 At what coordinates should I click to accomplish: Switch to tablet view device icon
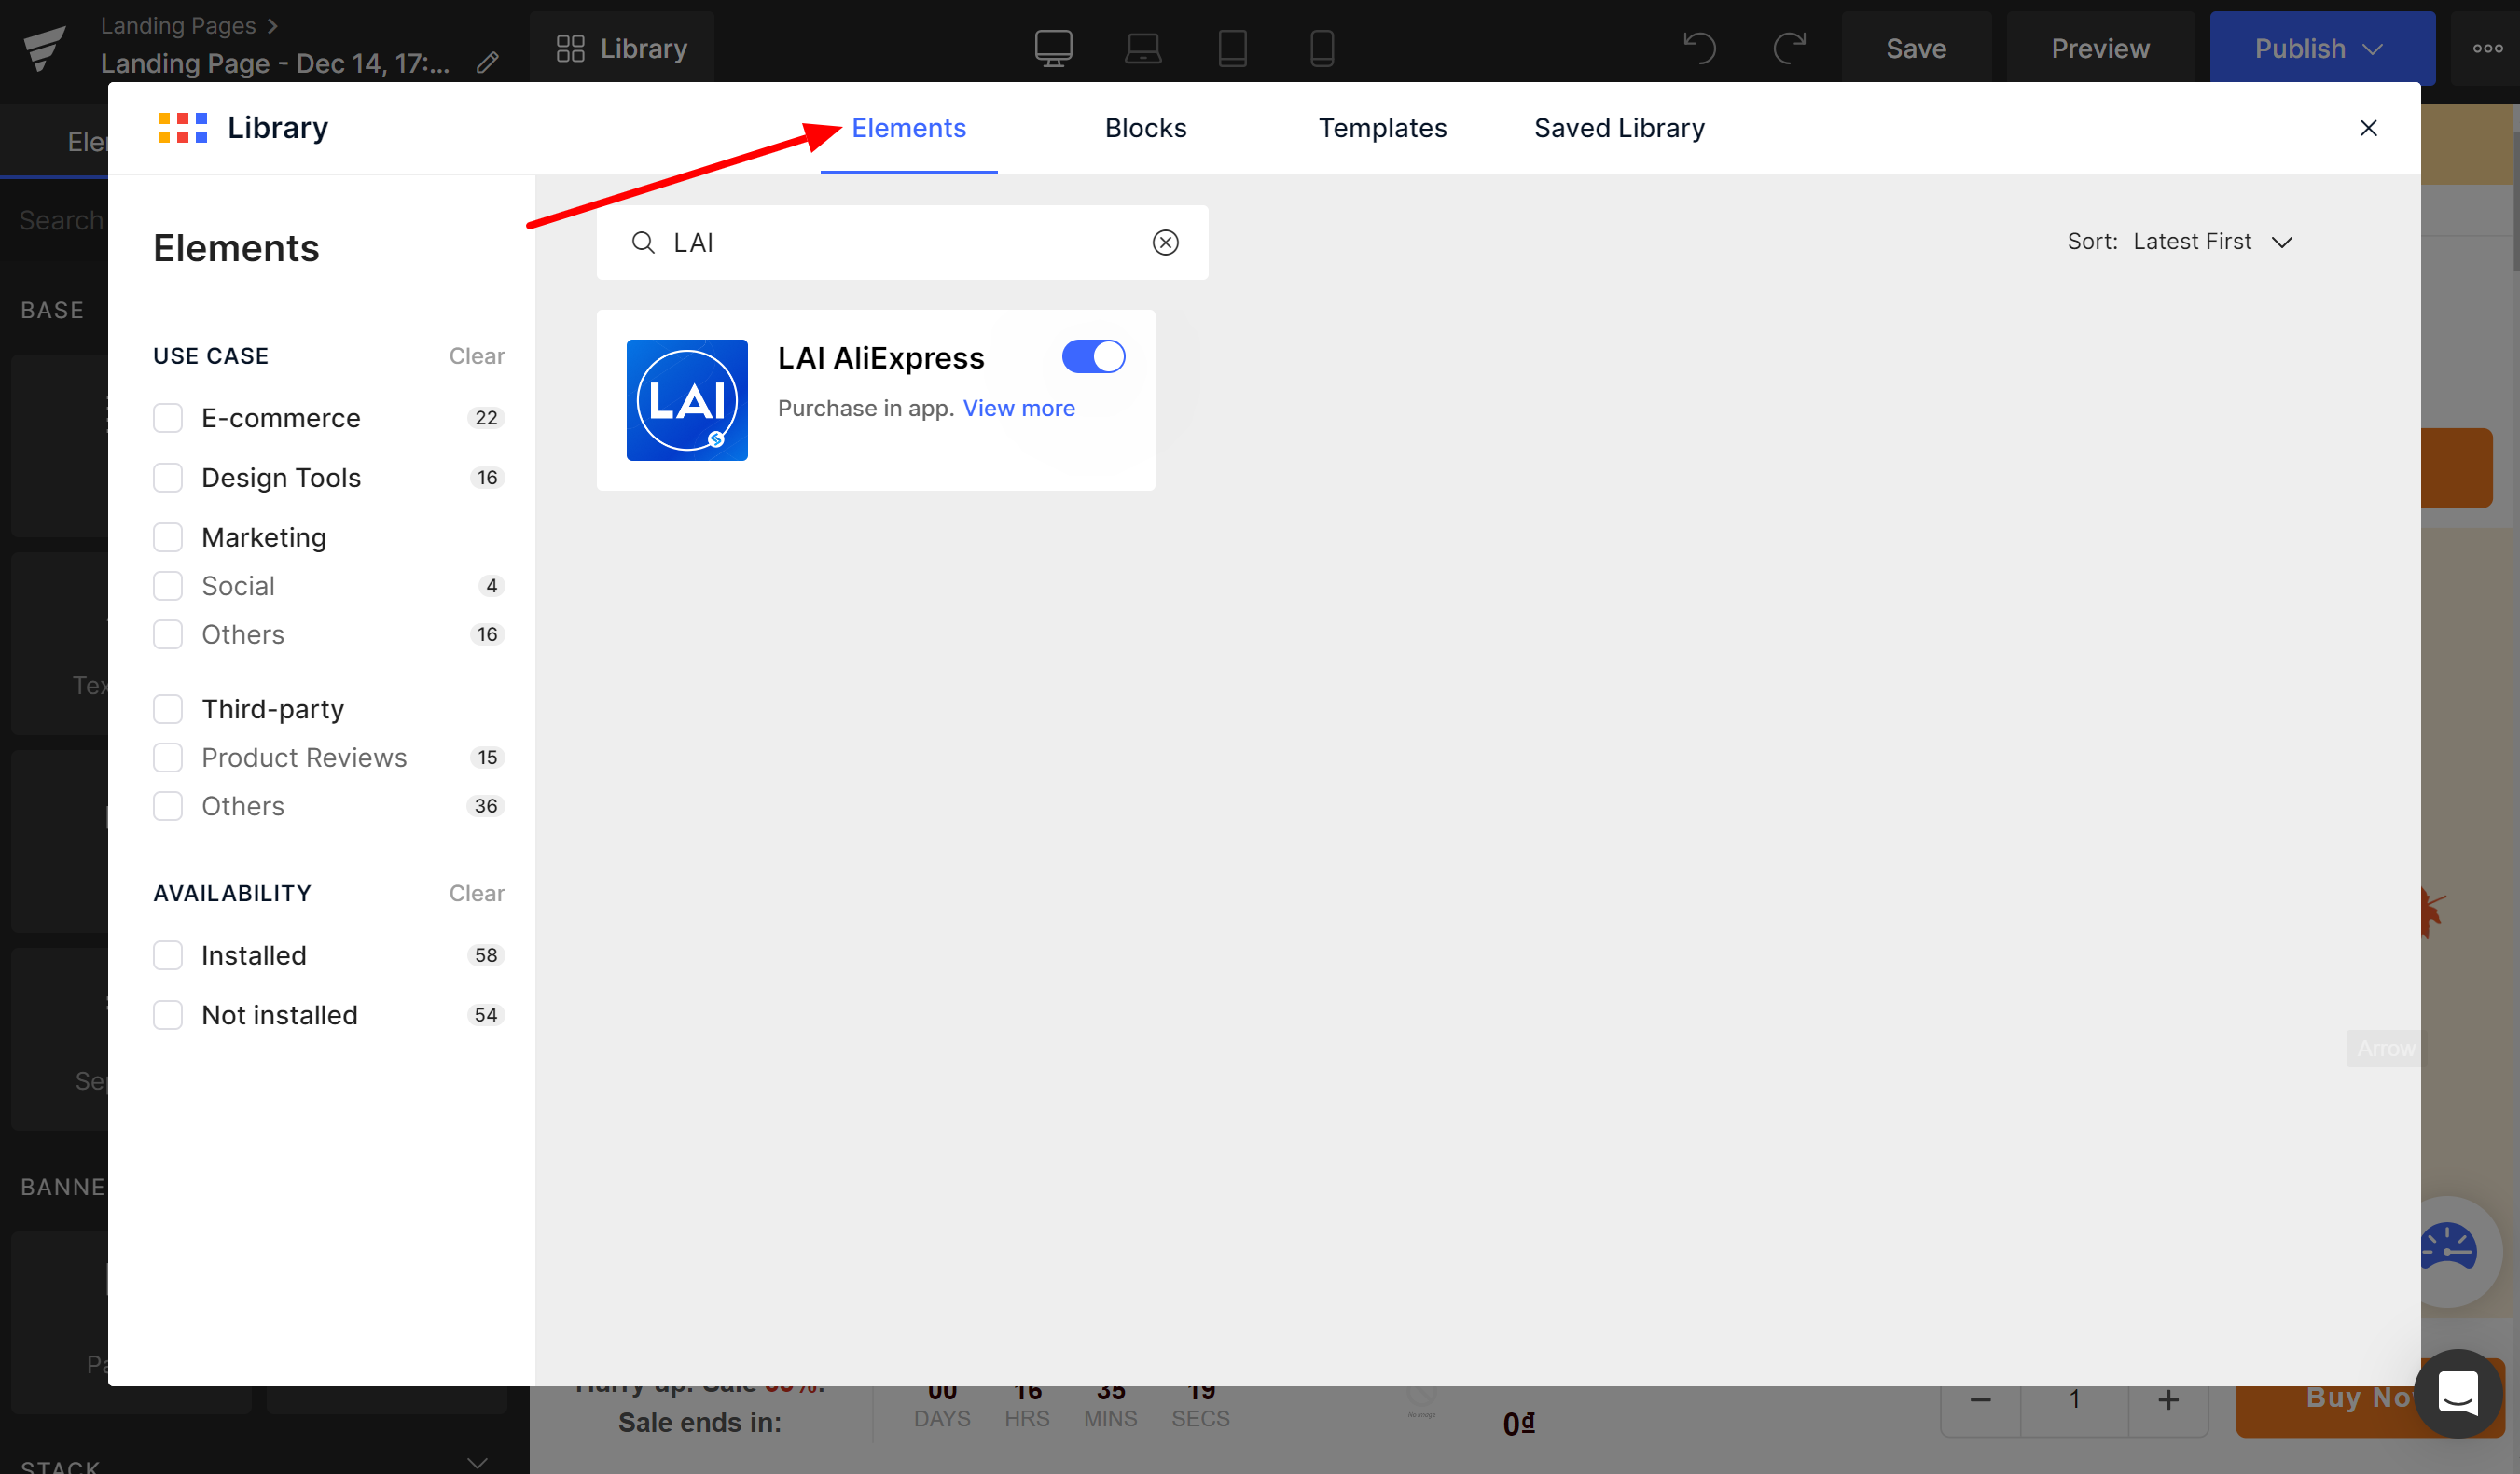[x=1232, y=48]
